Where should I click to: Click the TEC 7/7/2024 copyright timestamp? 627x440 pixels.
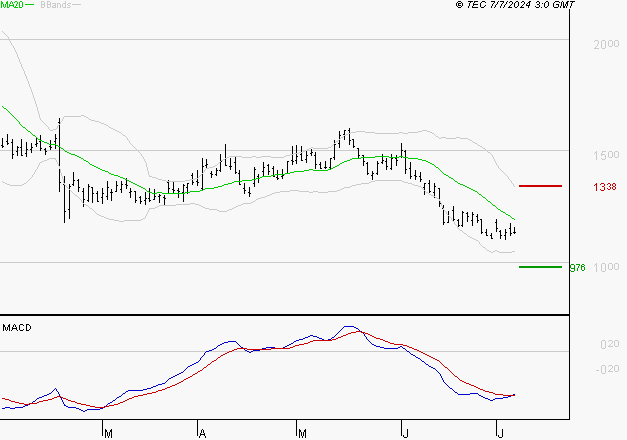coord(515,5)
